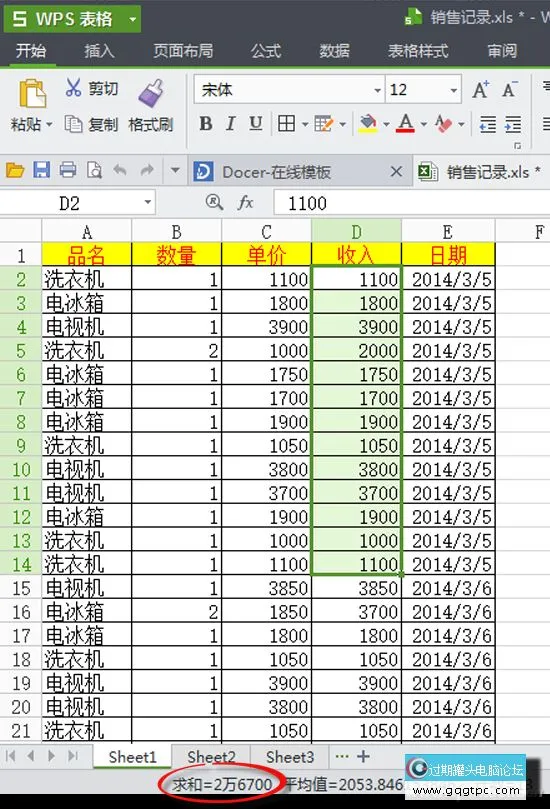The width and height of the screenshot is (550, 809).
Task: Open the 页面布局 ribbon tab
Action: 183,51
